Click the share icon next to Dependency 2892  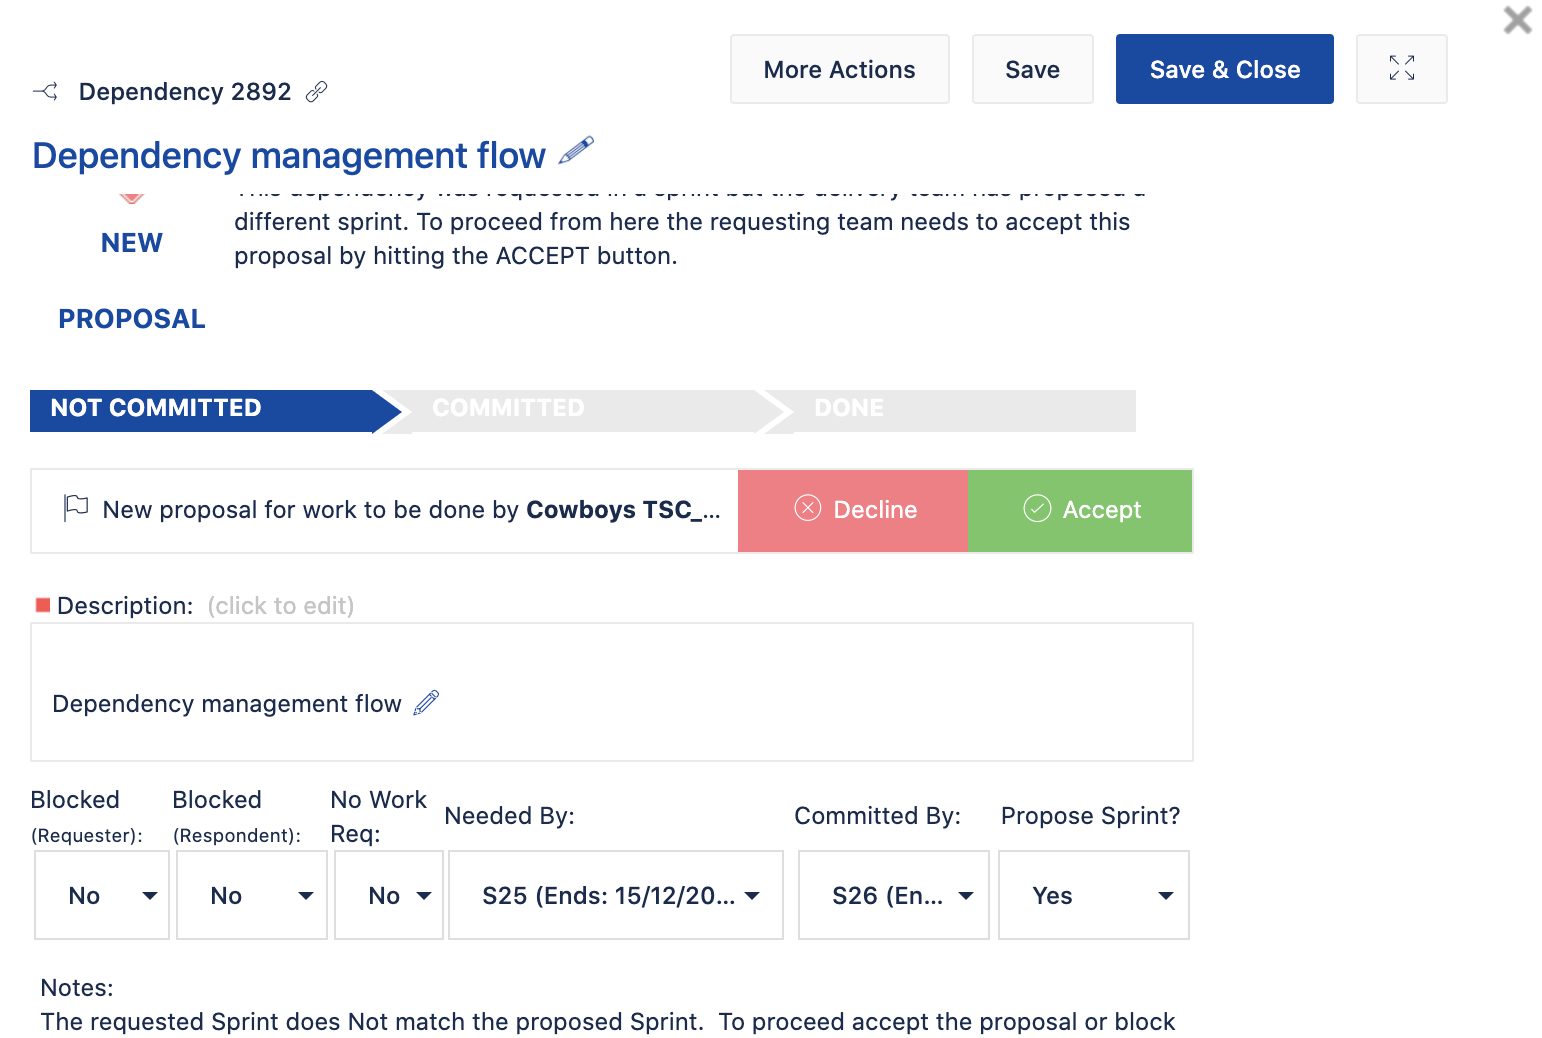pyautogui.click(x=45, y=91)
